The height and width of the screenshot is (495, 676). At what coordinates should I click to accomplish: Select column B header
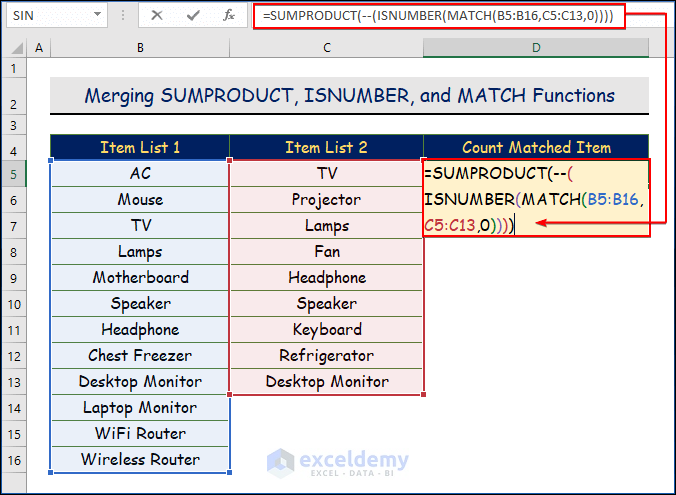[x=140, y=47]
